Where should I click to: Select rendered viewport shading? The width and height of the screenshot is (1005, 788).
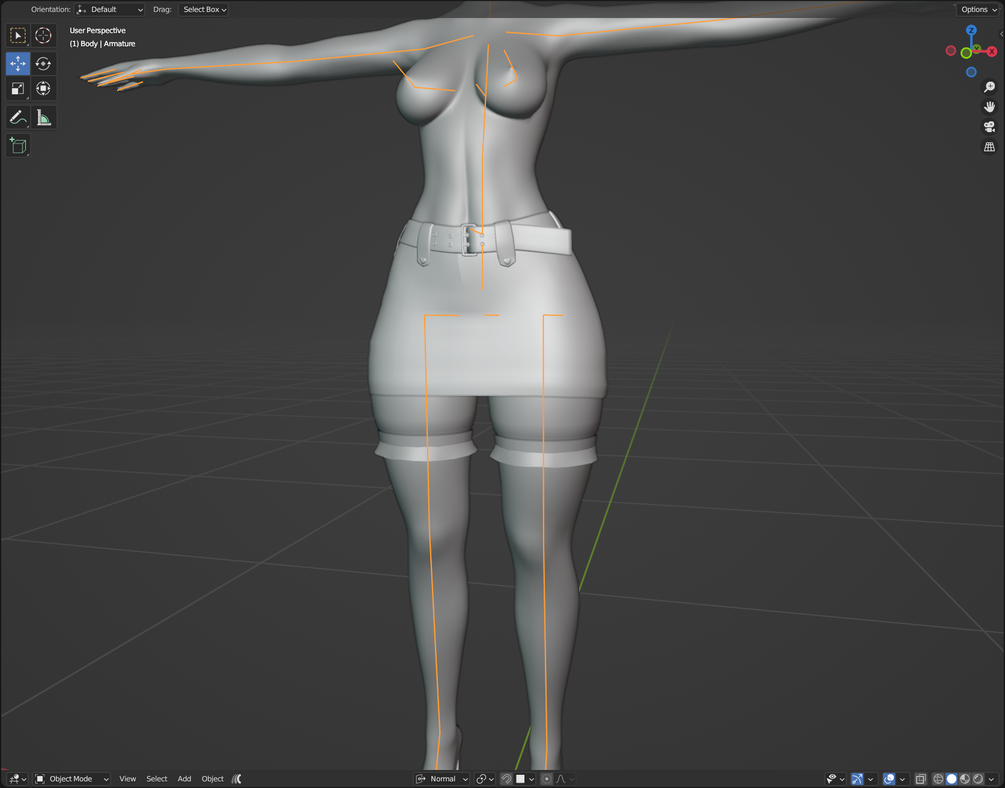(978, 779)
